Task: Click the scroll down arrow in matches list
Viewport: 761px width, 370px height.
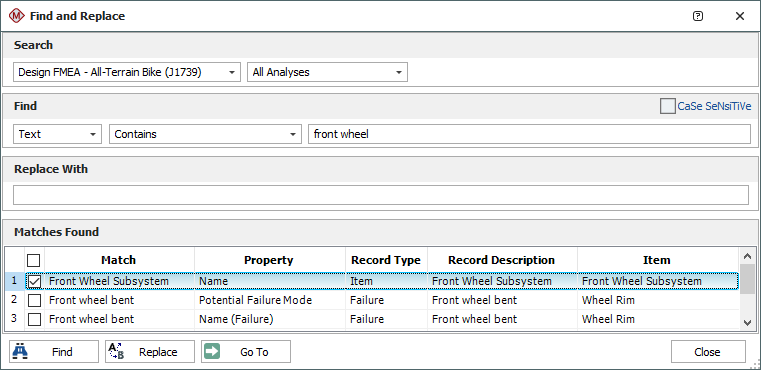Action: click(x=747, y=322)
